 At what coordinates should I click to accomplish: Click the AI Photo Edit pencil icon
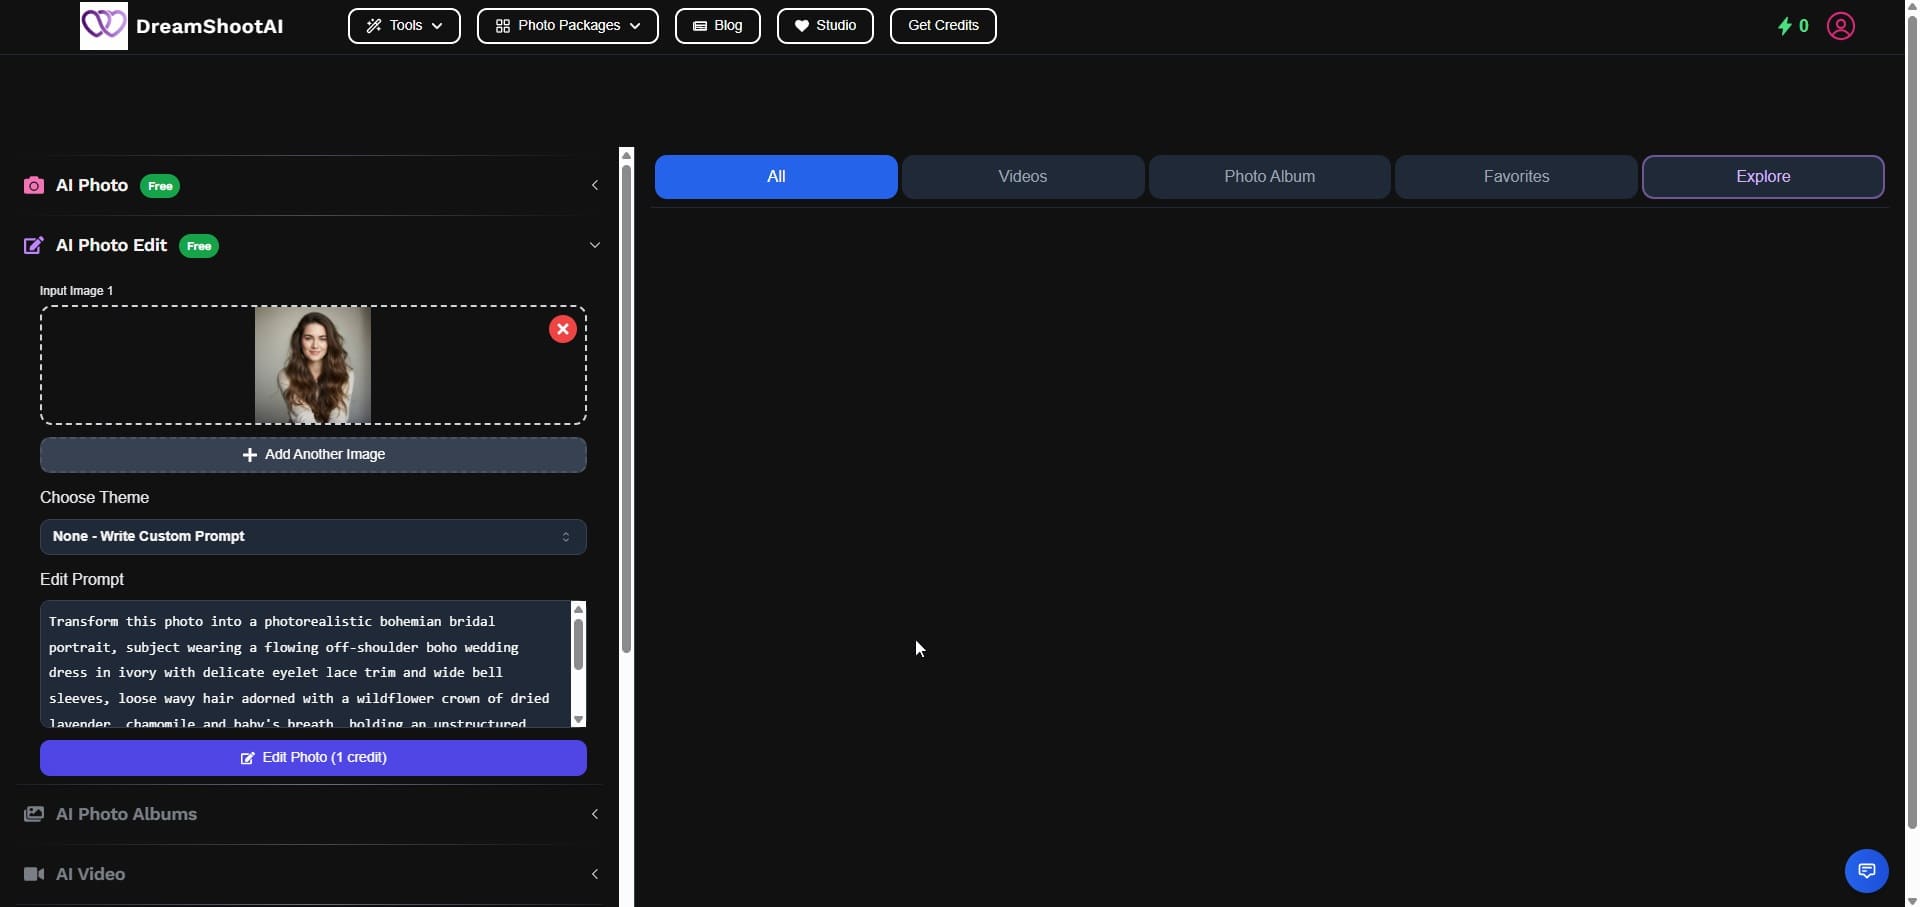(x=33, y=245)
